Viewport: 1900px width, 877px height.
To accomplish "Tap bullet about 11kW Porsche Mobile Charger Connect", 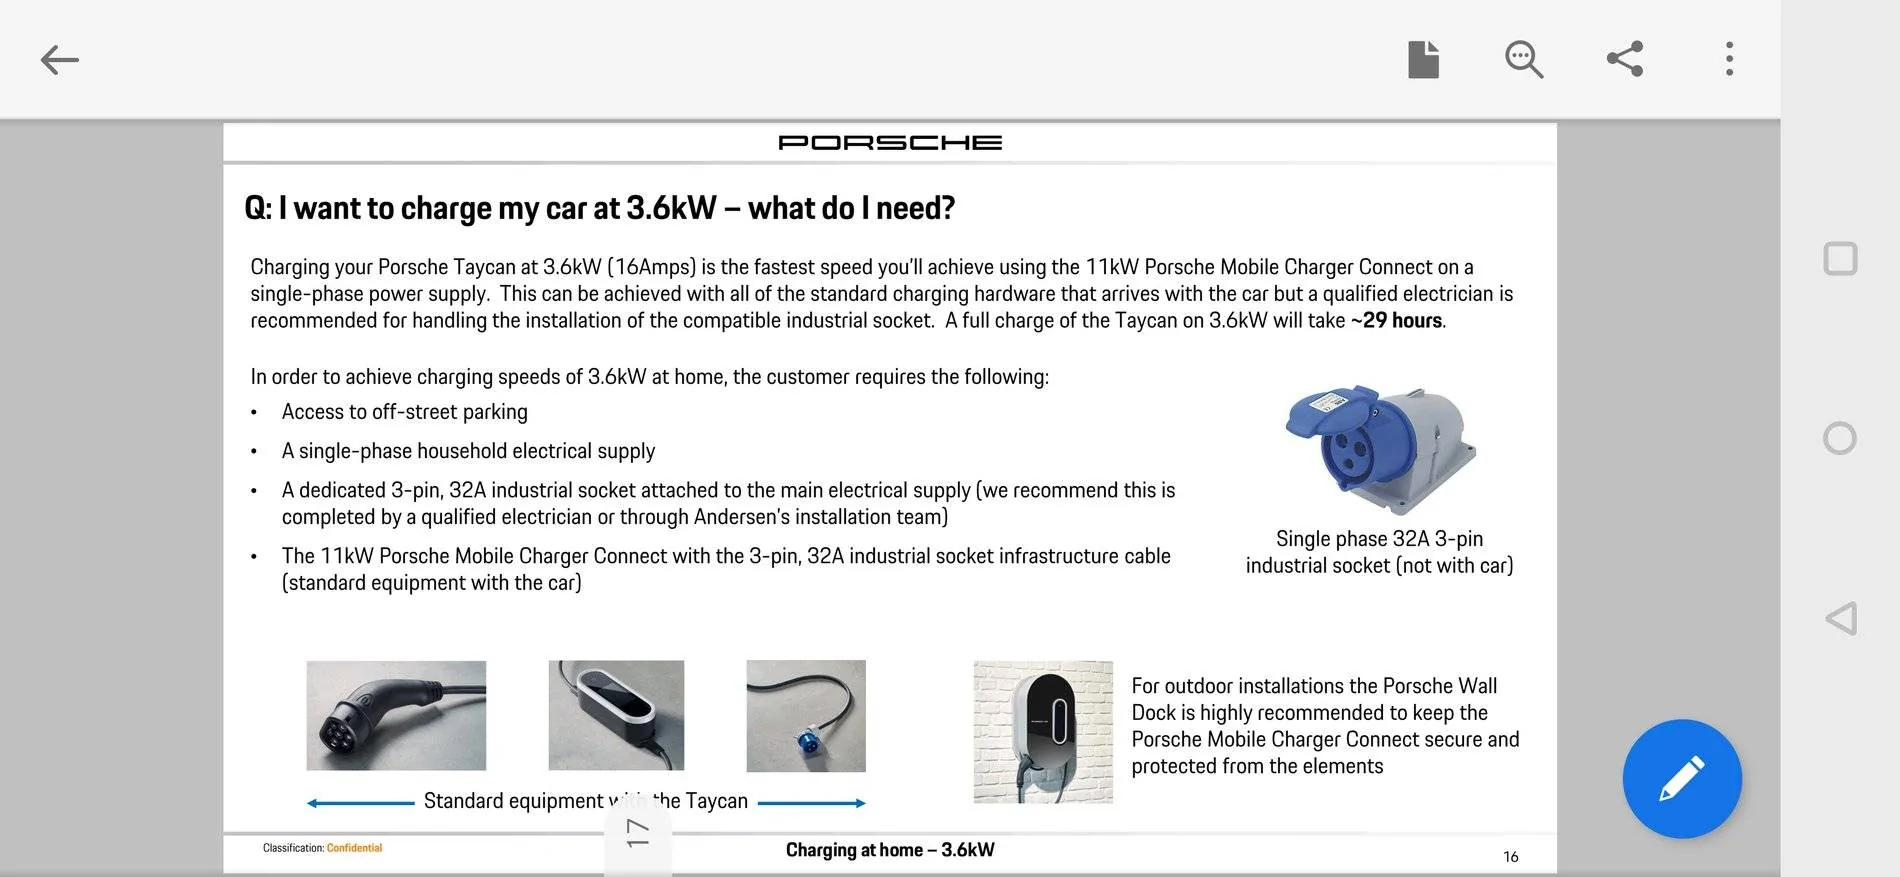I will pyautogui.click(x=726, y=569).
